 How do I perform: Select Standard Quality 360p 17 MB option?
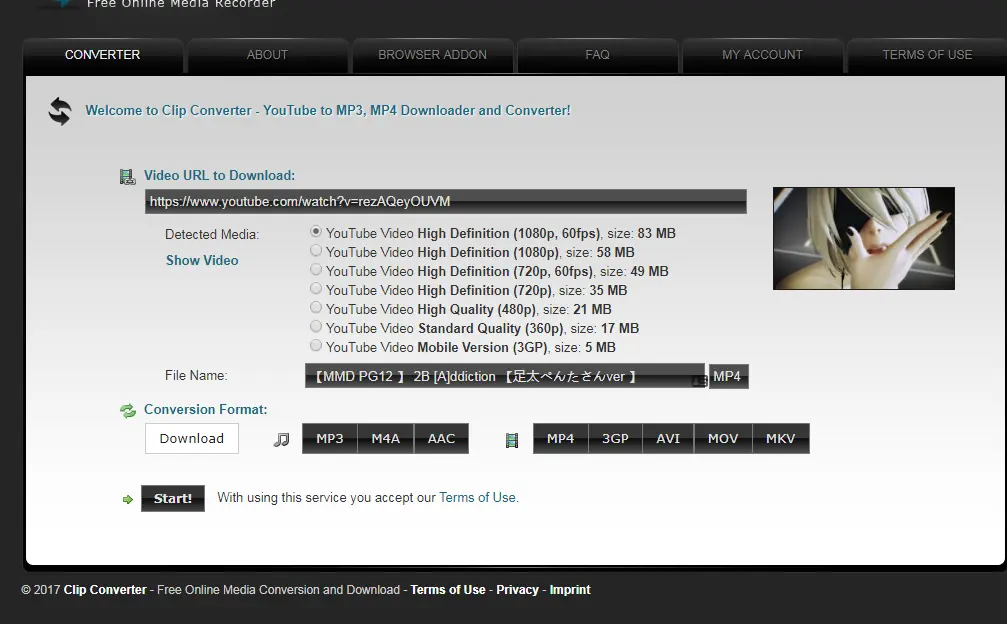tap(315, 326)
